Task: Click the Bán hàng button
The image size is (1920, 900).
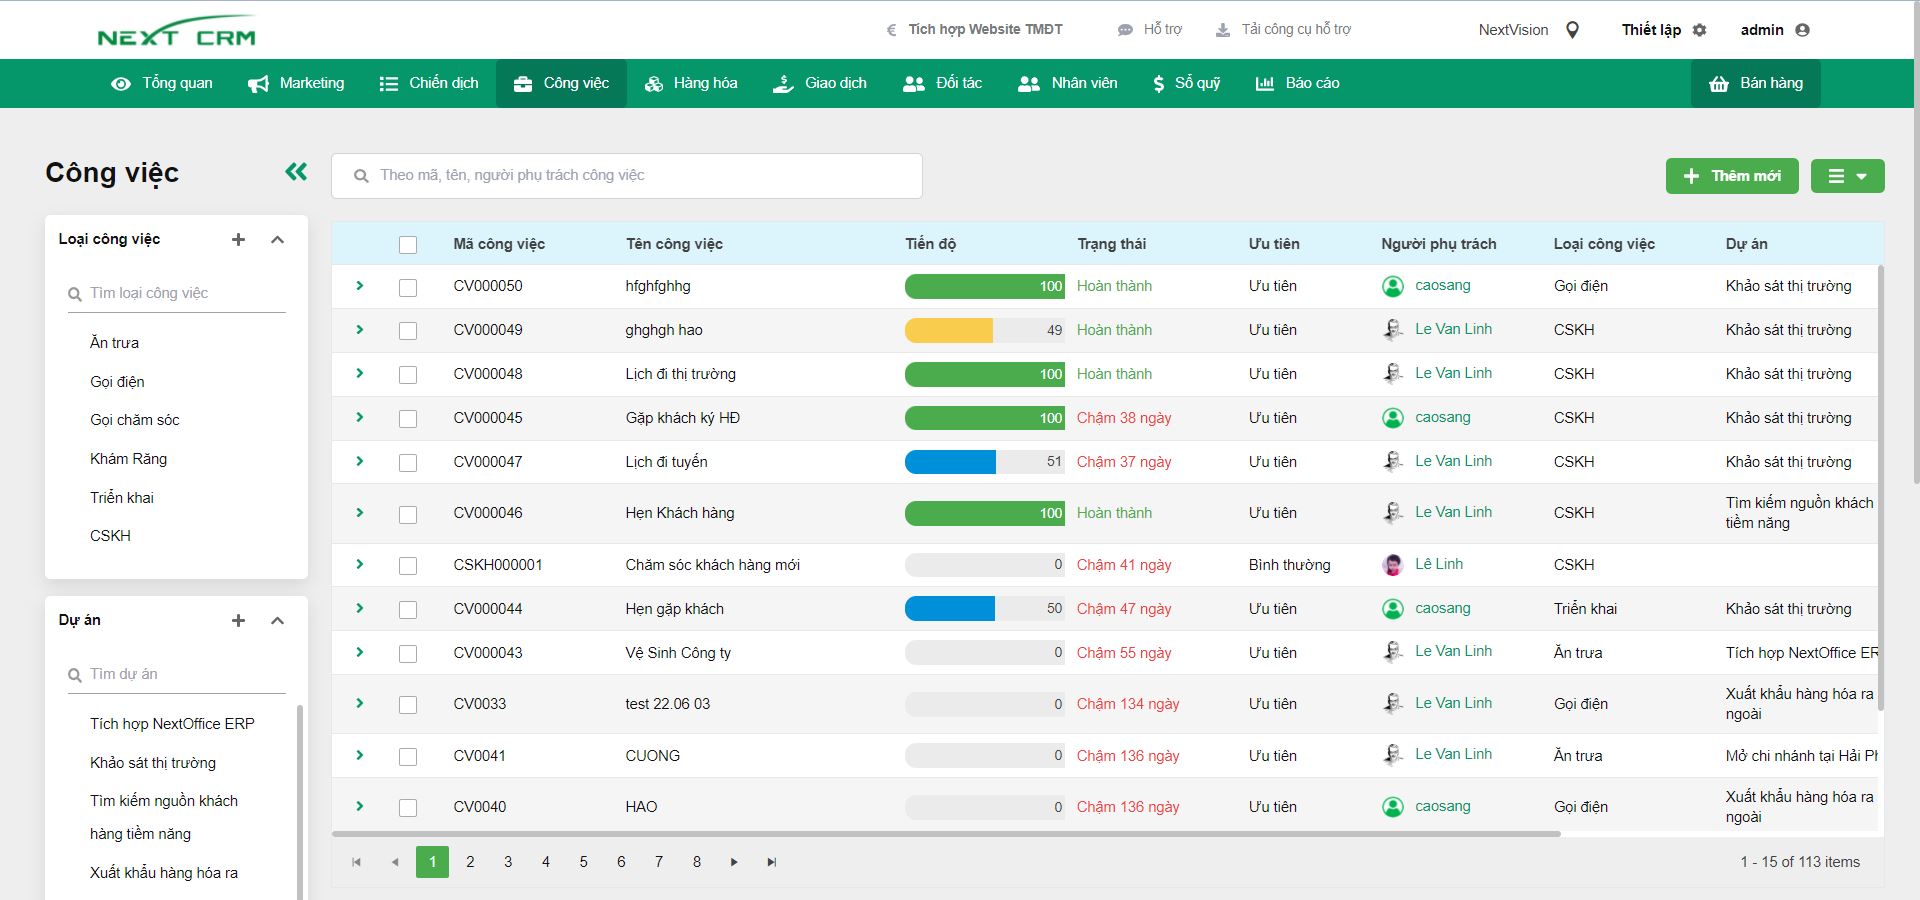Action: (1756, 83)
